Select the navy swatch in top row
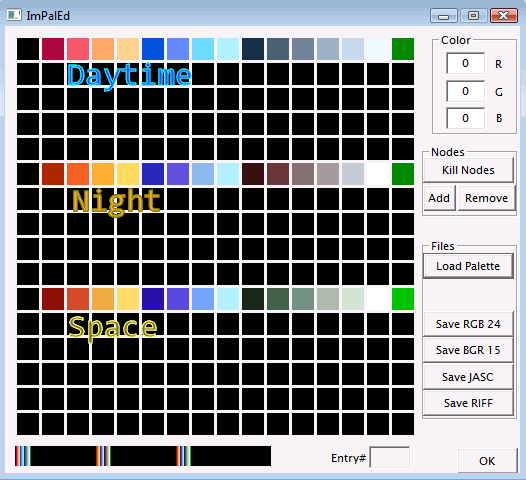 (253, 49)
